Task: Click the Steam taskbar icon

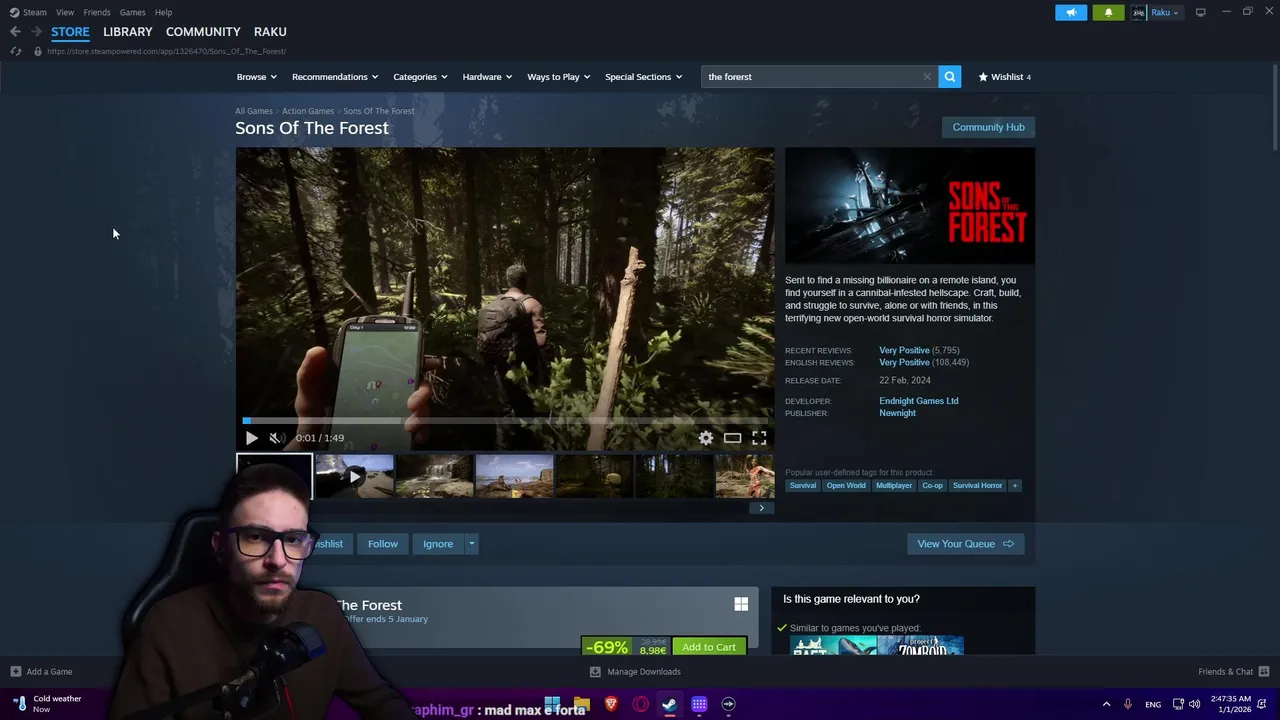Action: (x=669, y=704)
